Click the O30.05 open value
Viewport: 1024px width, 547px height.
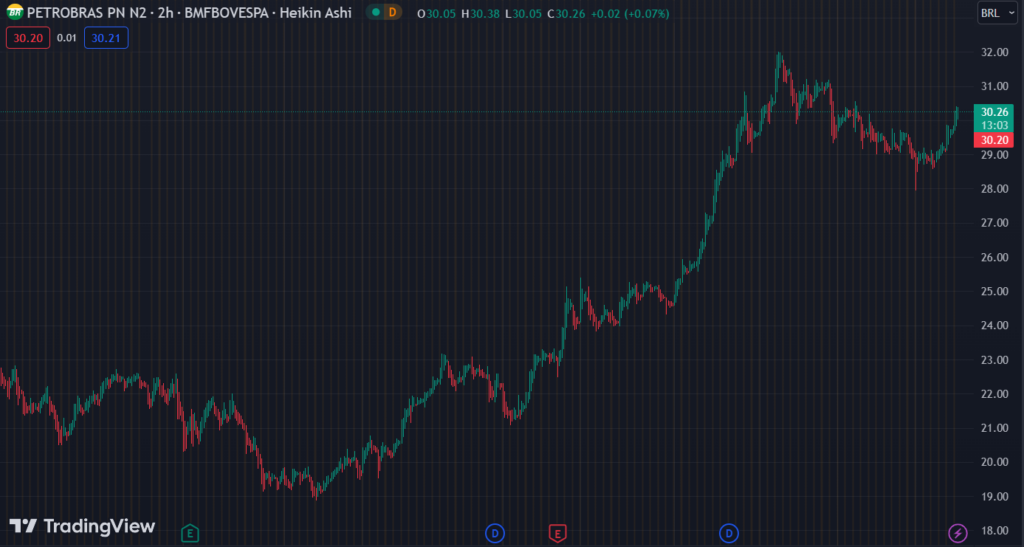pyautogui.click(x=436, y=14)
